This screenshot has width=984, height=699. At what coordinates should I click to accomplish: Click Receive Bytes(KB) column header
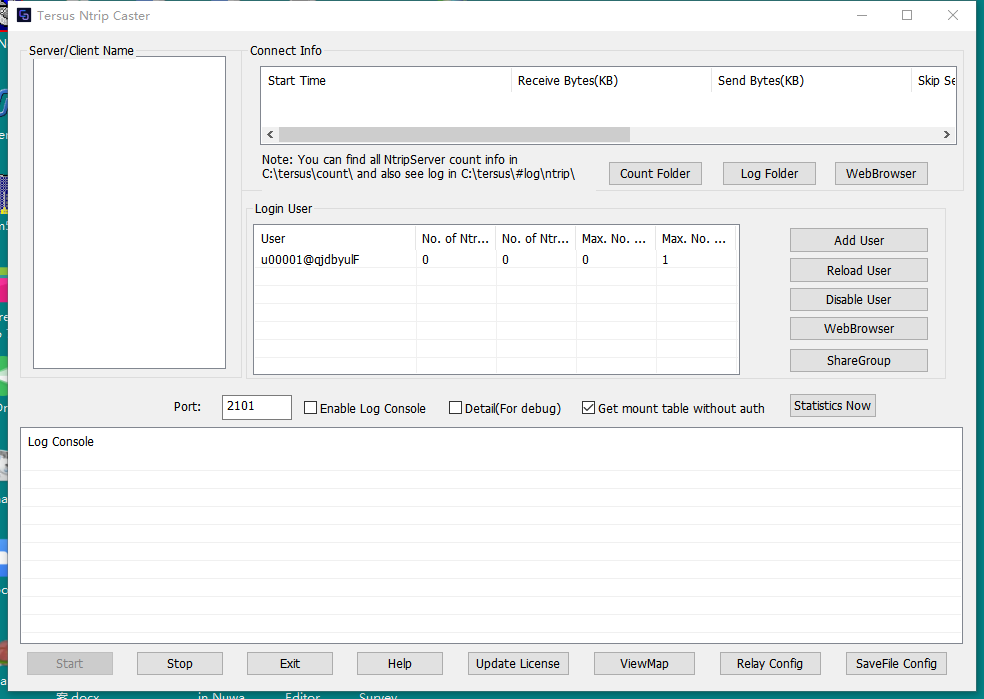click(x=611, y=80)
